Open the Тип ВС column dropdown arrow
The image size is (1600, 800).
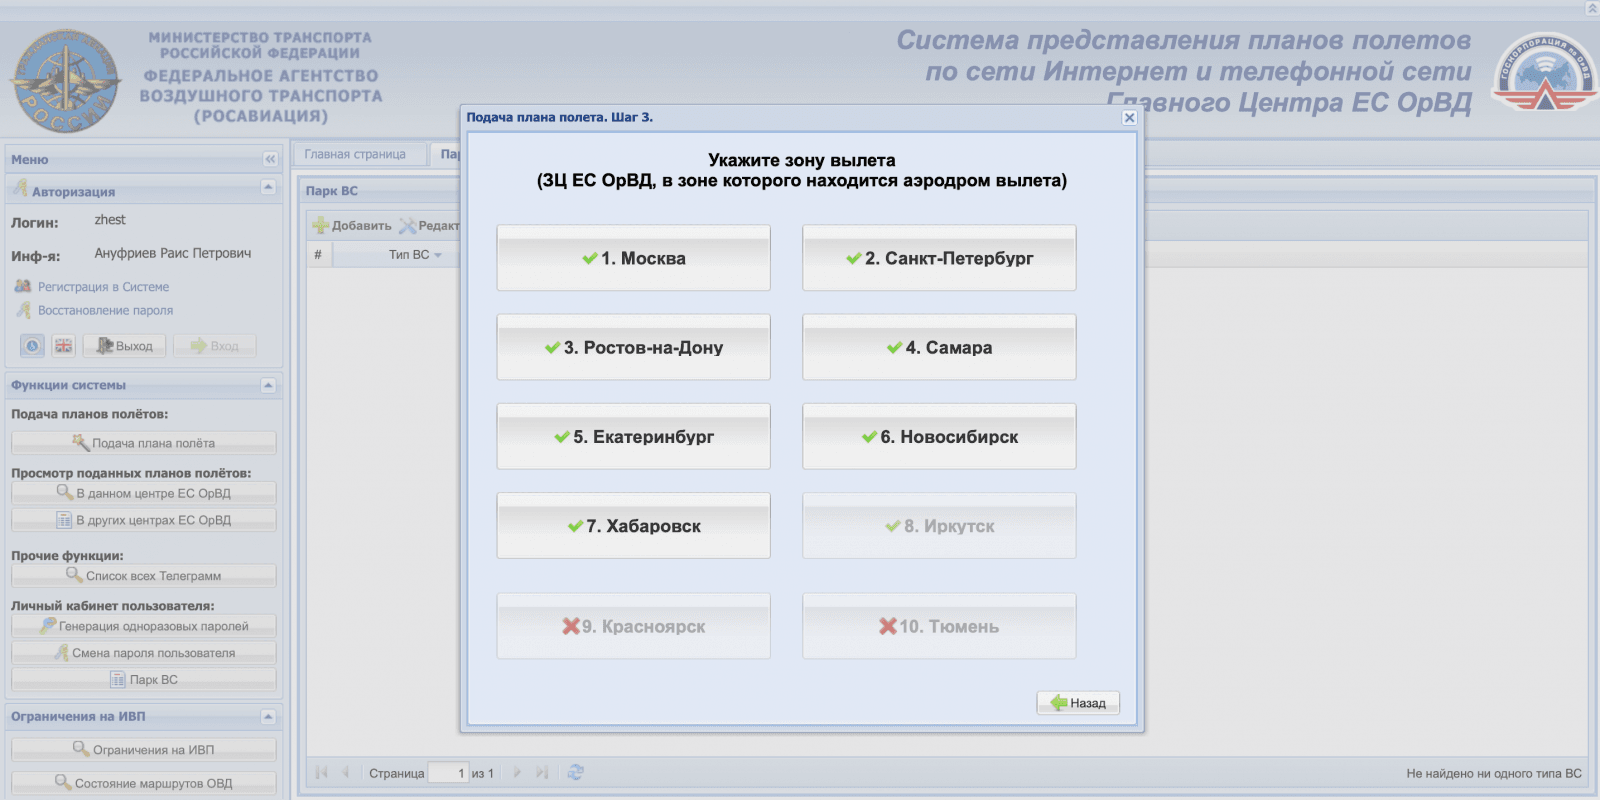438,255
